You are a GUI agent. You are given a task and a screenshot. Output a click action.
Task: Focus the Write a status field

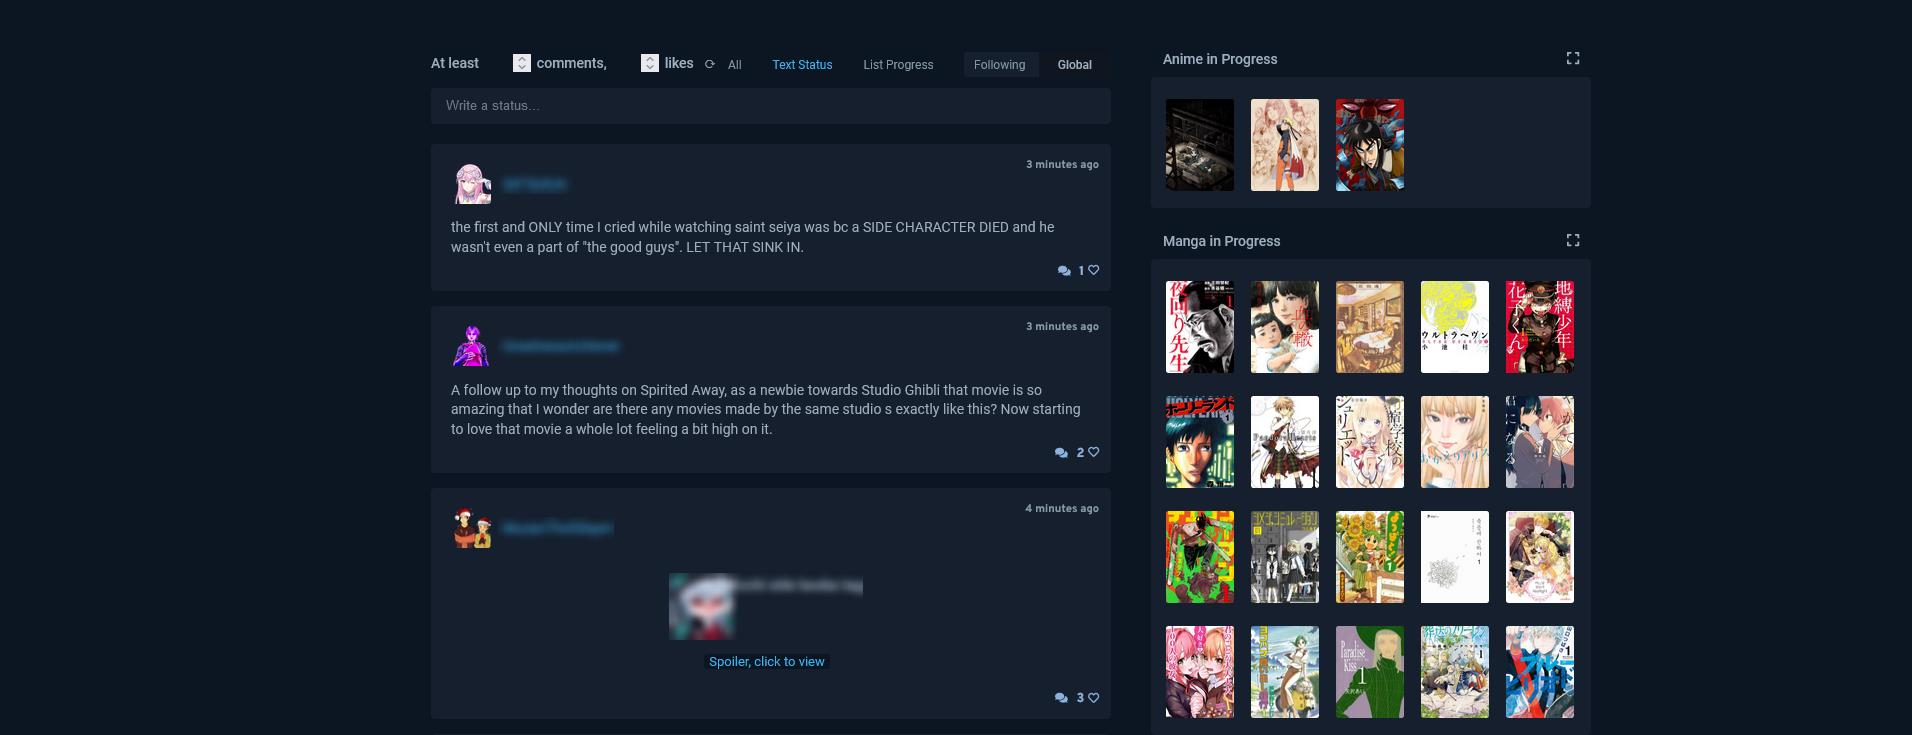[x=771, y=106]
